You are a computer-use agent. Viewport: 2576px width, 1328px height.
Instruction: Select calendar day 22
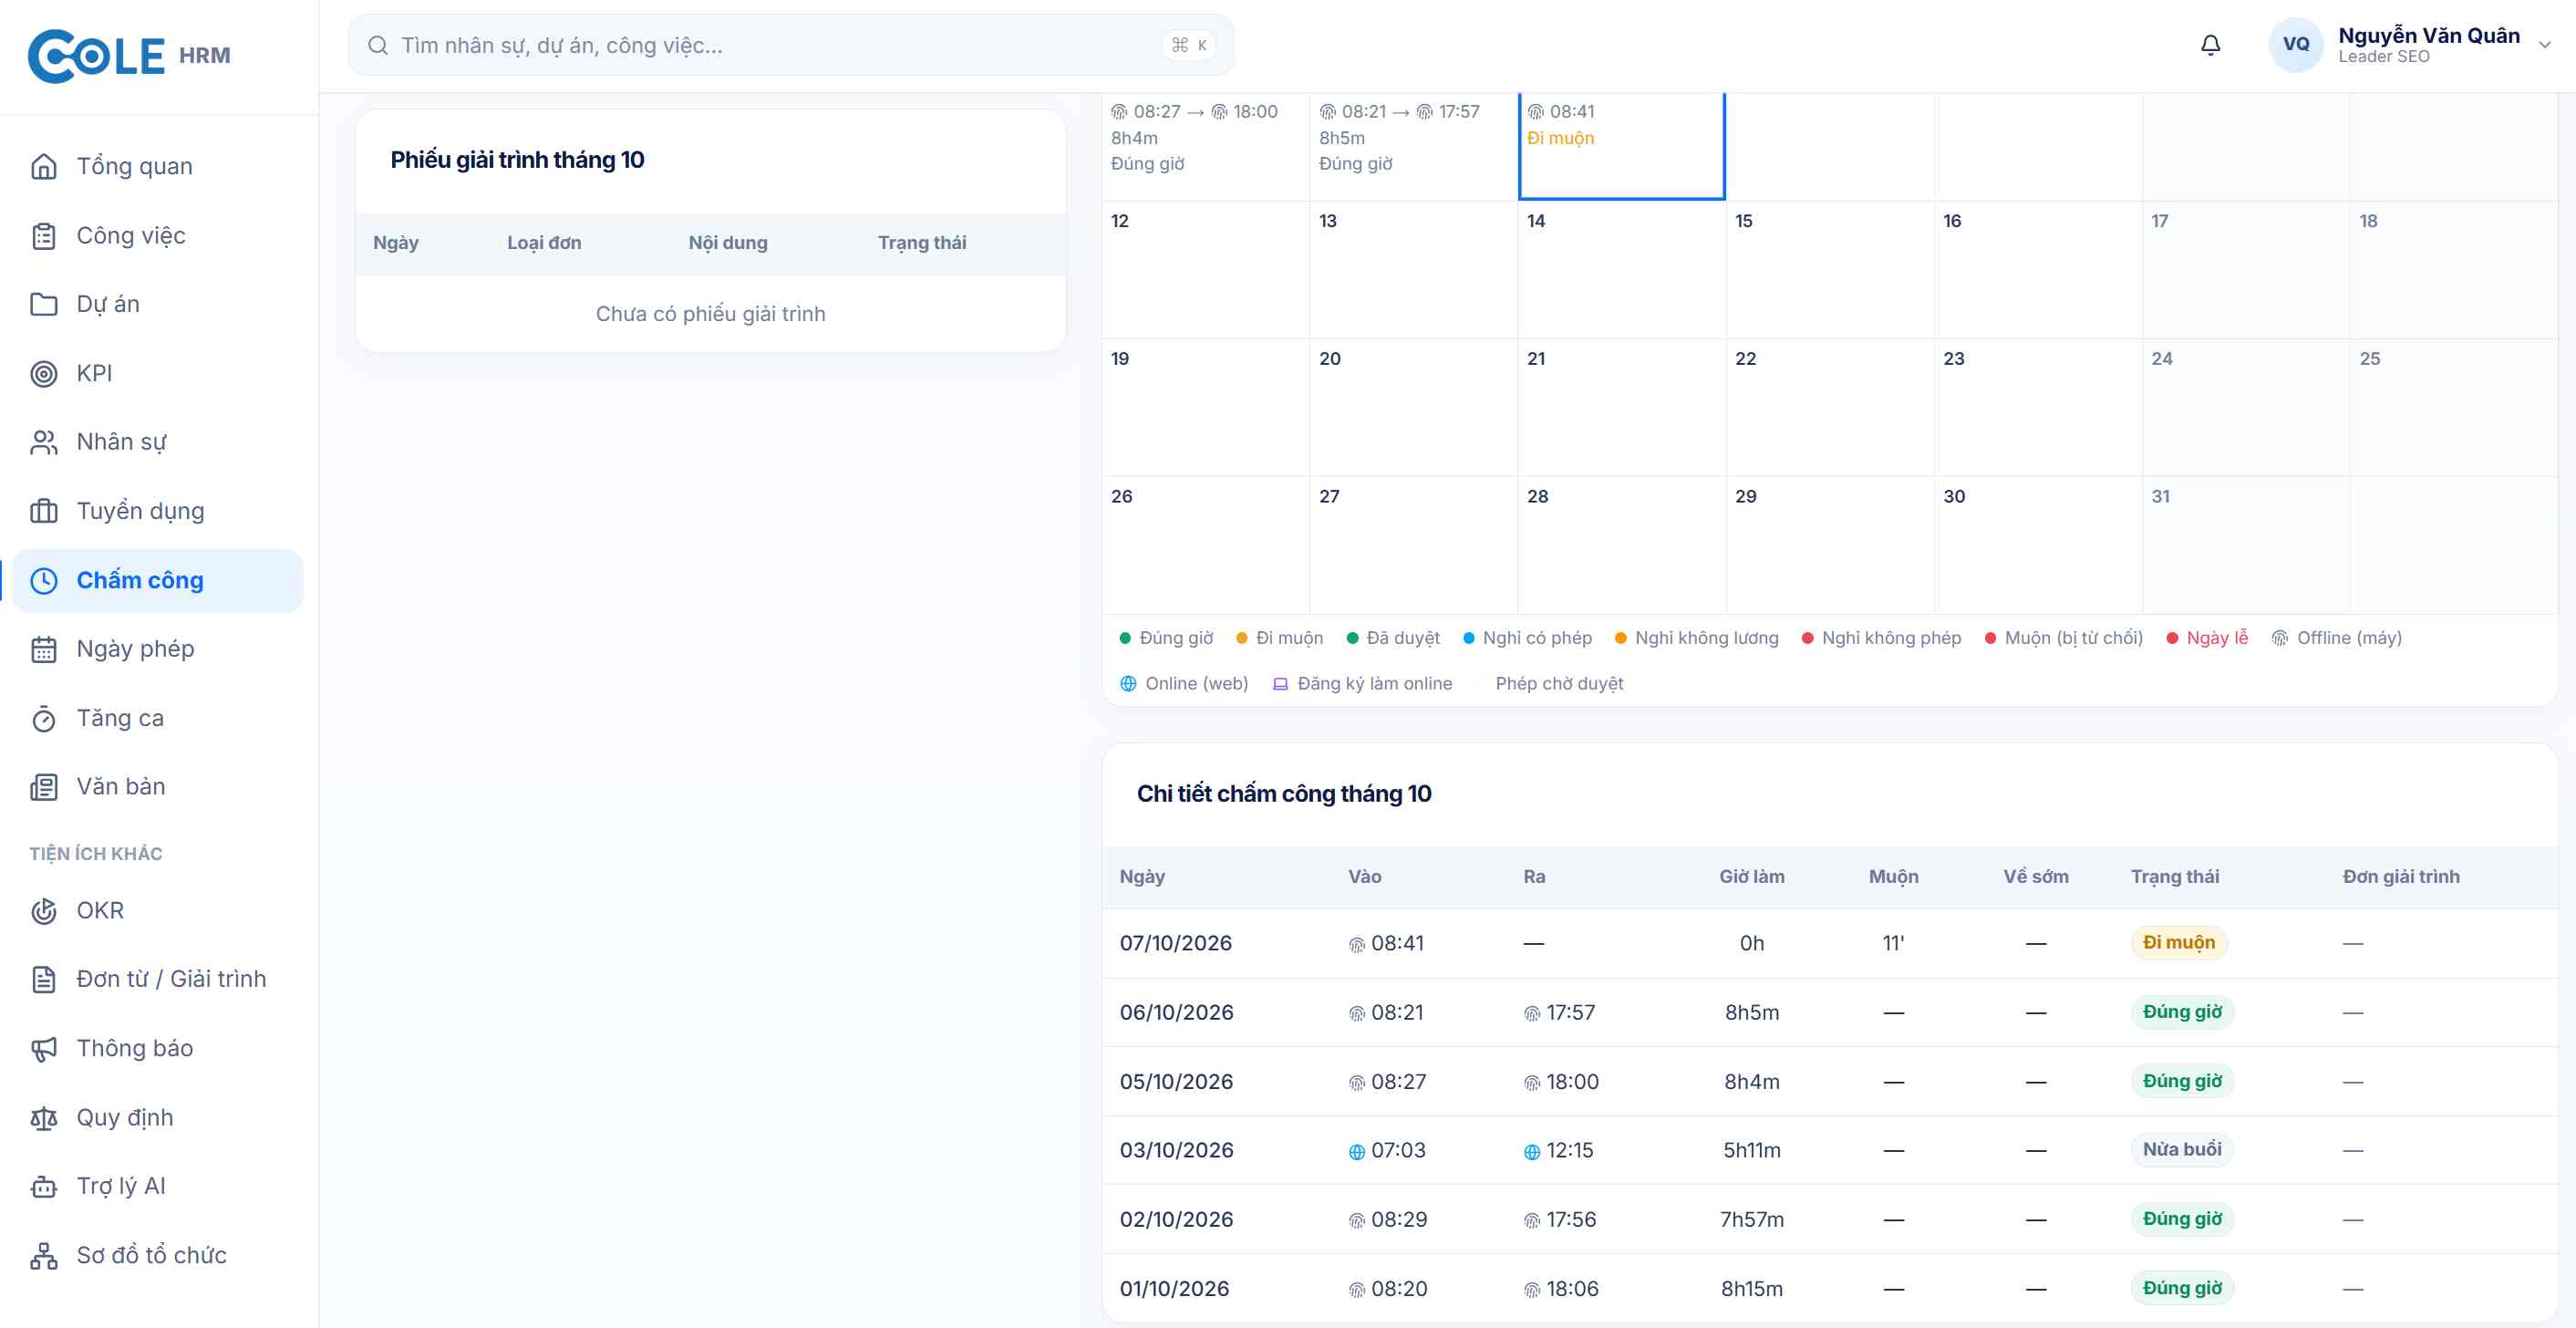point(1829,408)
